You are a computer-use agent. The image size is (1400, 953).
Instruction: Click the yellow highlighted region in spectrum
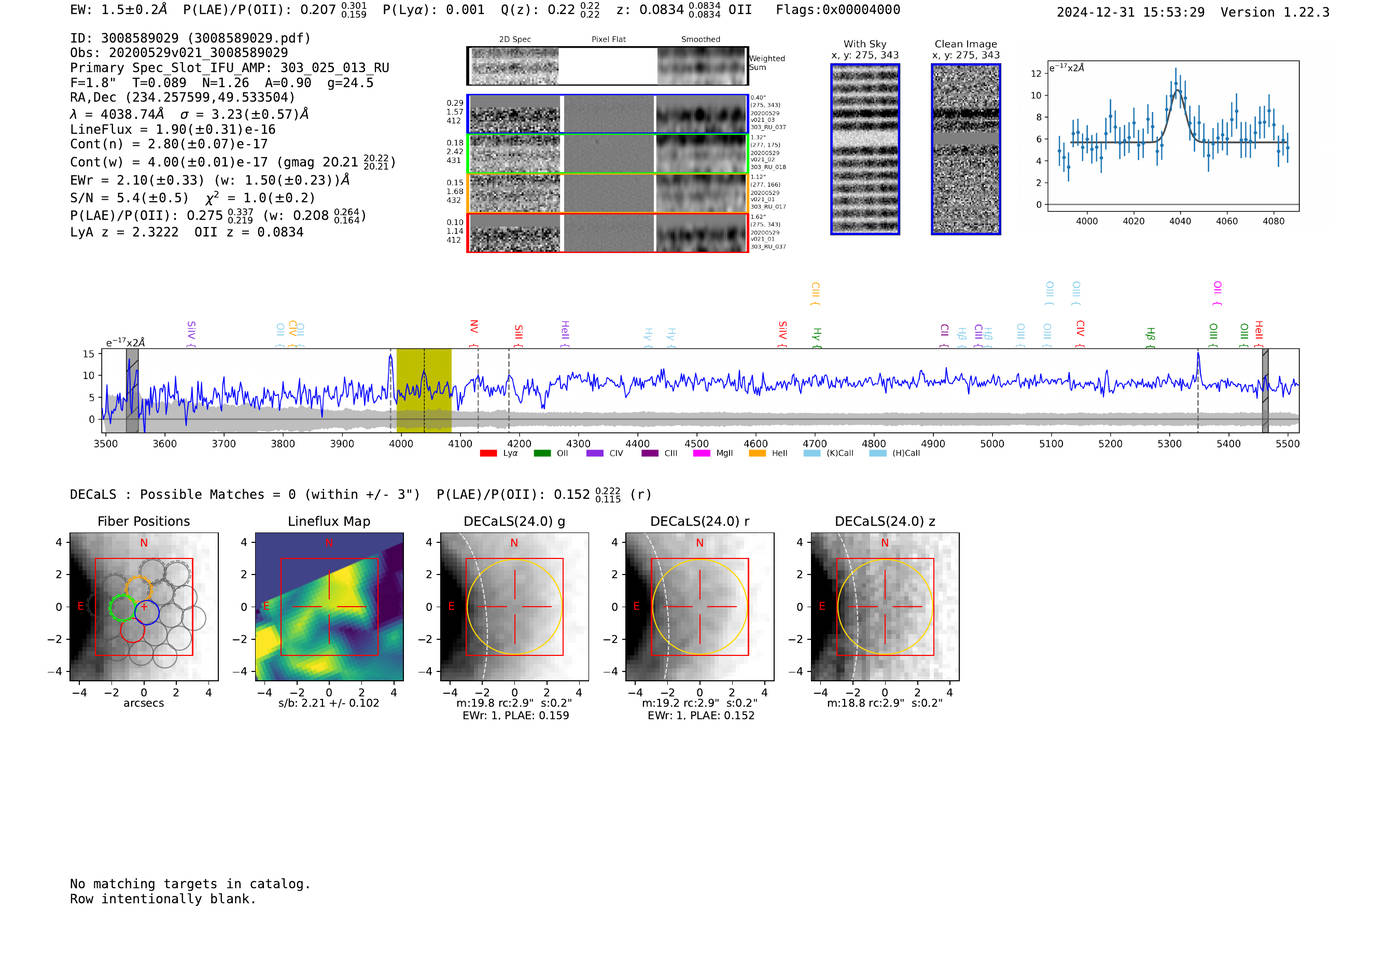coord(424,390)
